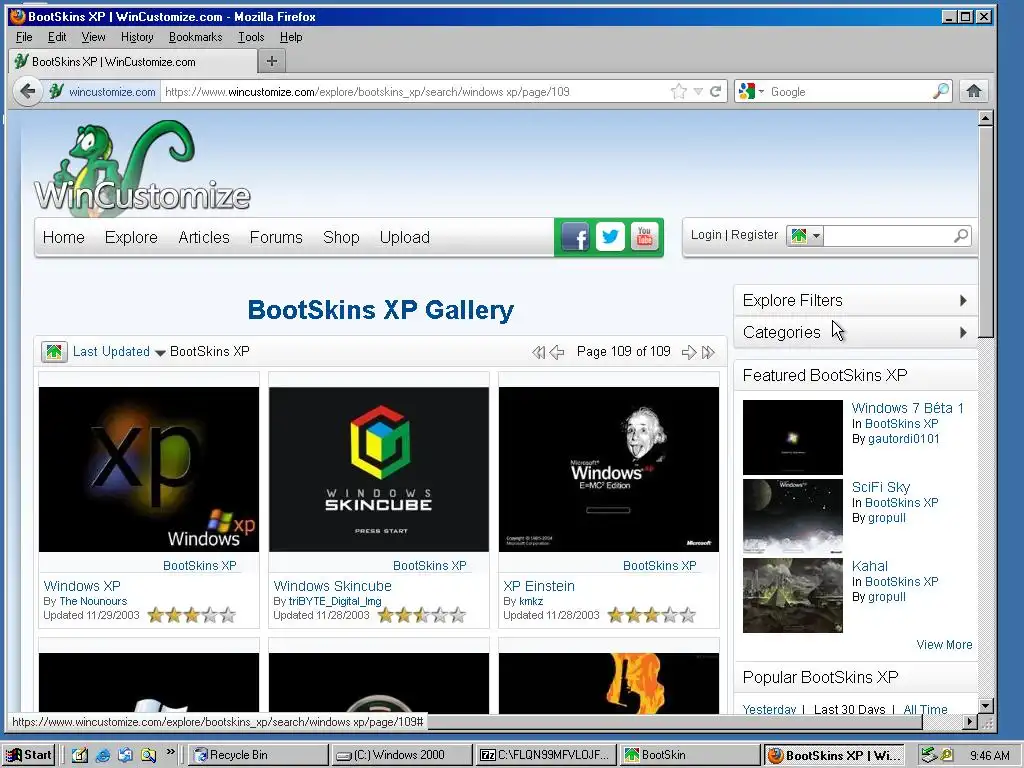The height and width of the screenshot is (768, 1024).
Task: Click the Login link
Action: [x=706, y=234]
